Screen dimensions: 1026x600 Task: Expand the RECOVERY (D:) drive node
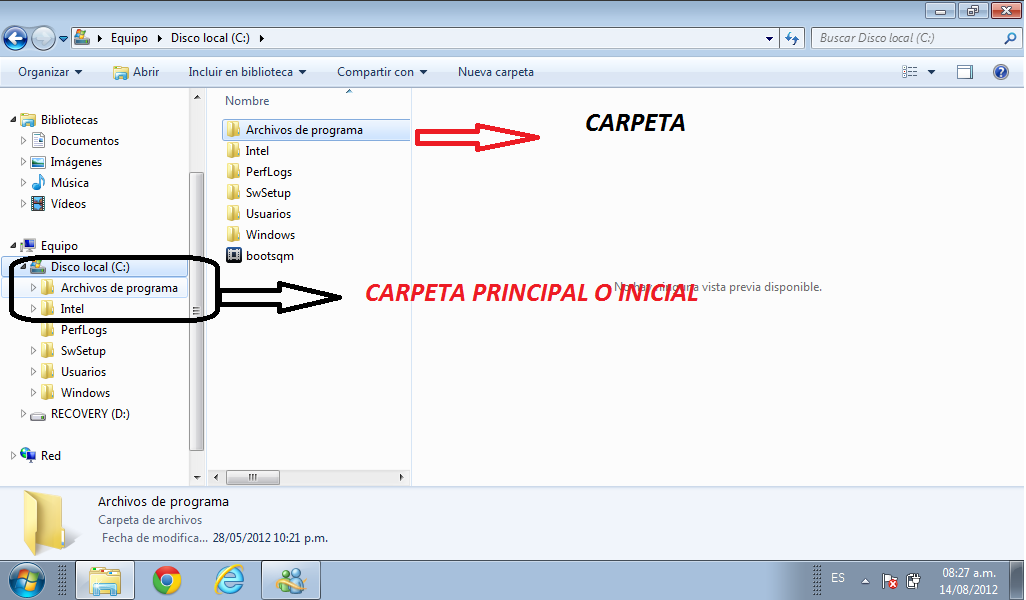(24, 414)
